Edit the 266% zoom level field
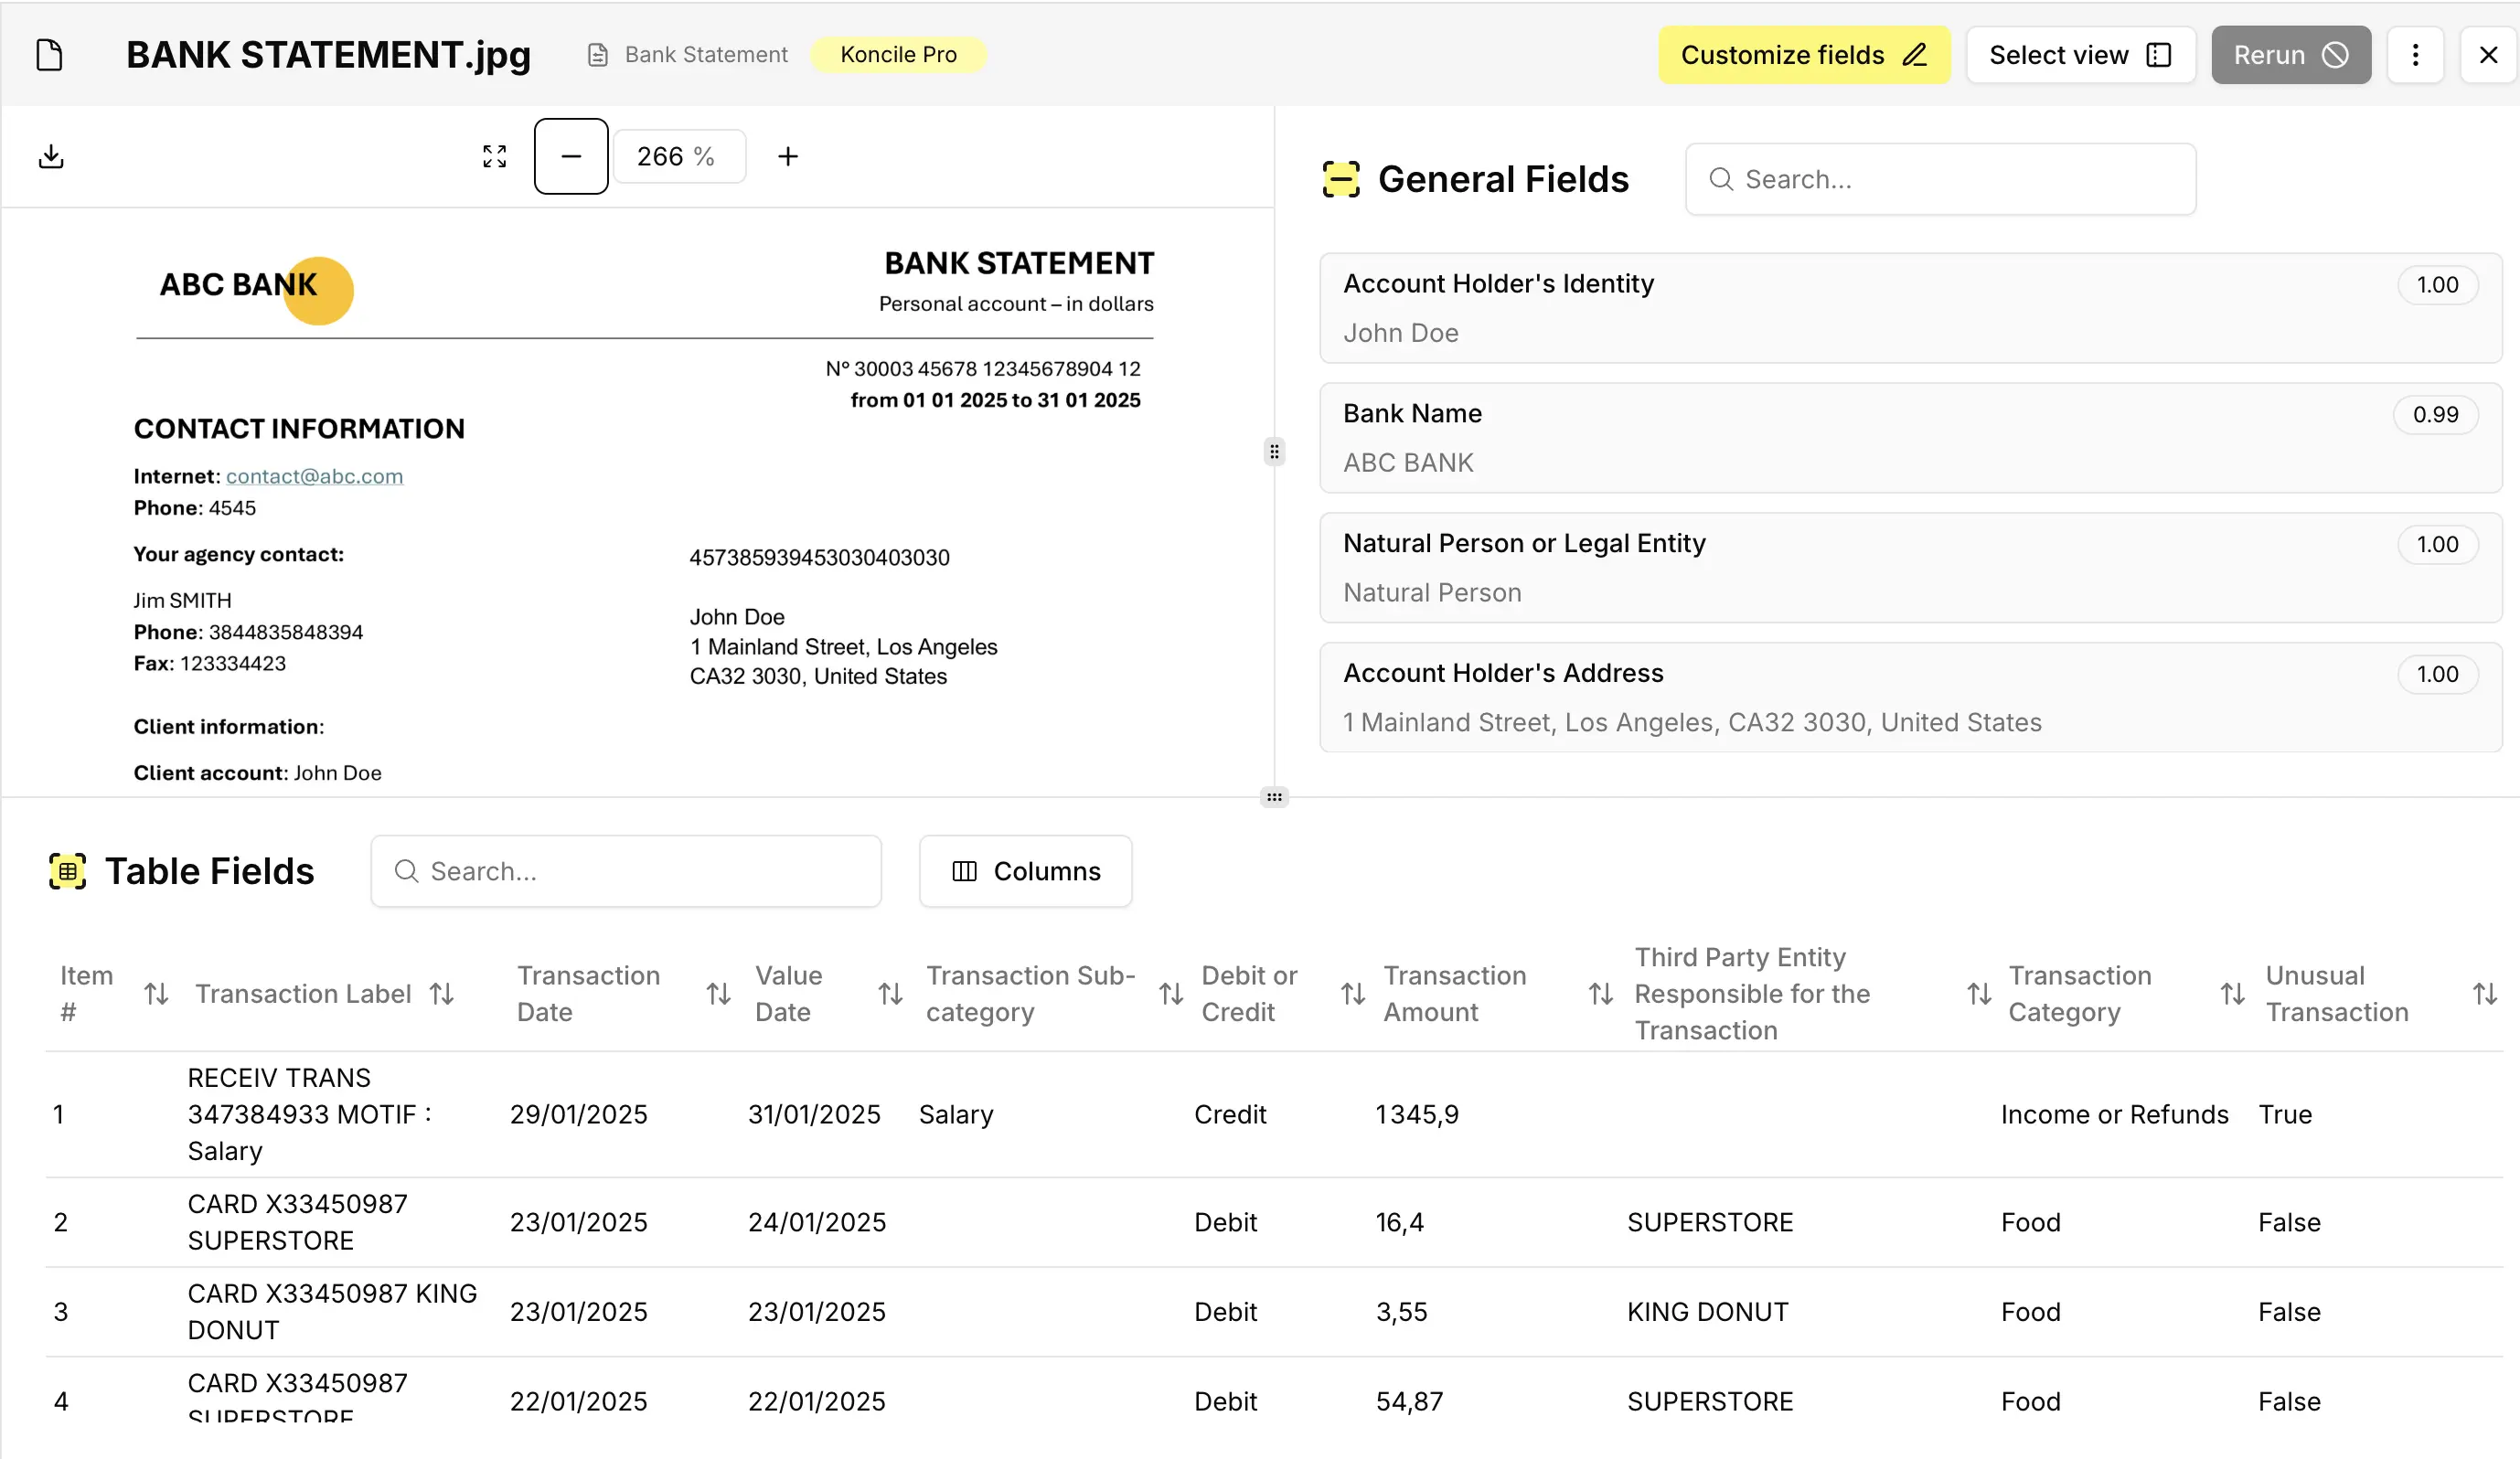 679,156
